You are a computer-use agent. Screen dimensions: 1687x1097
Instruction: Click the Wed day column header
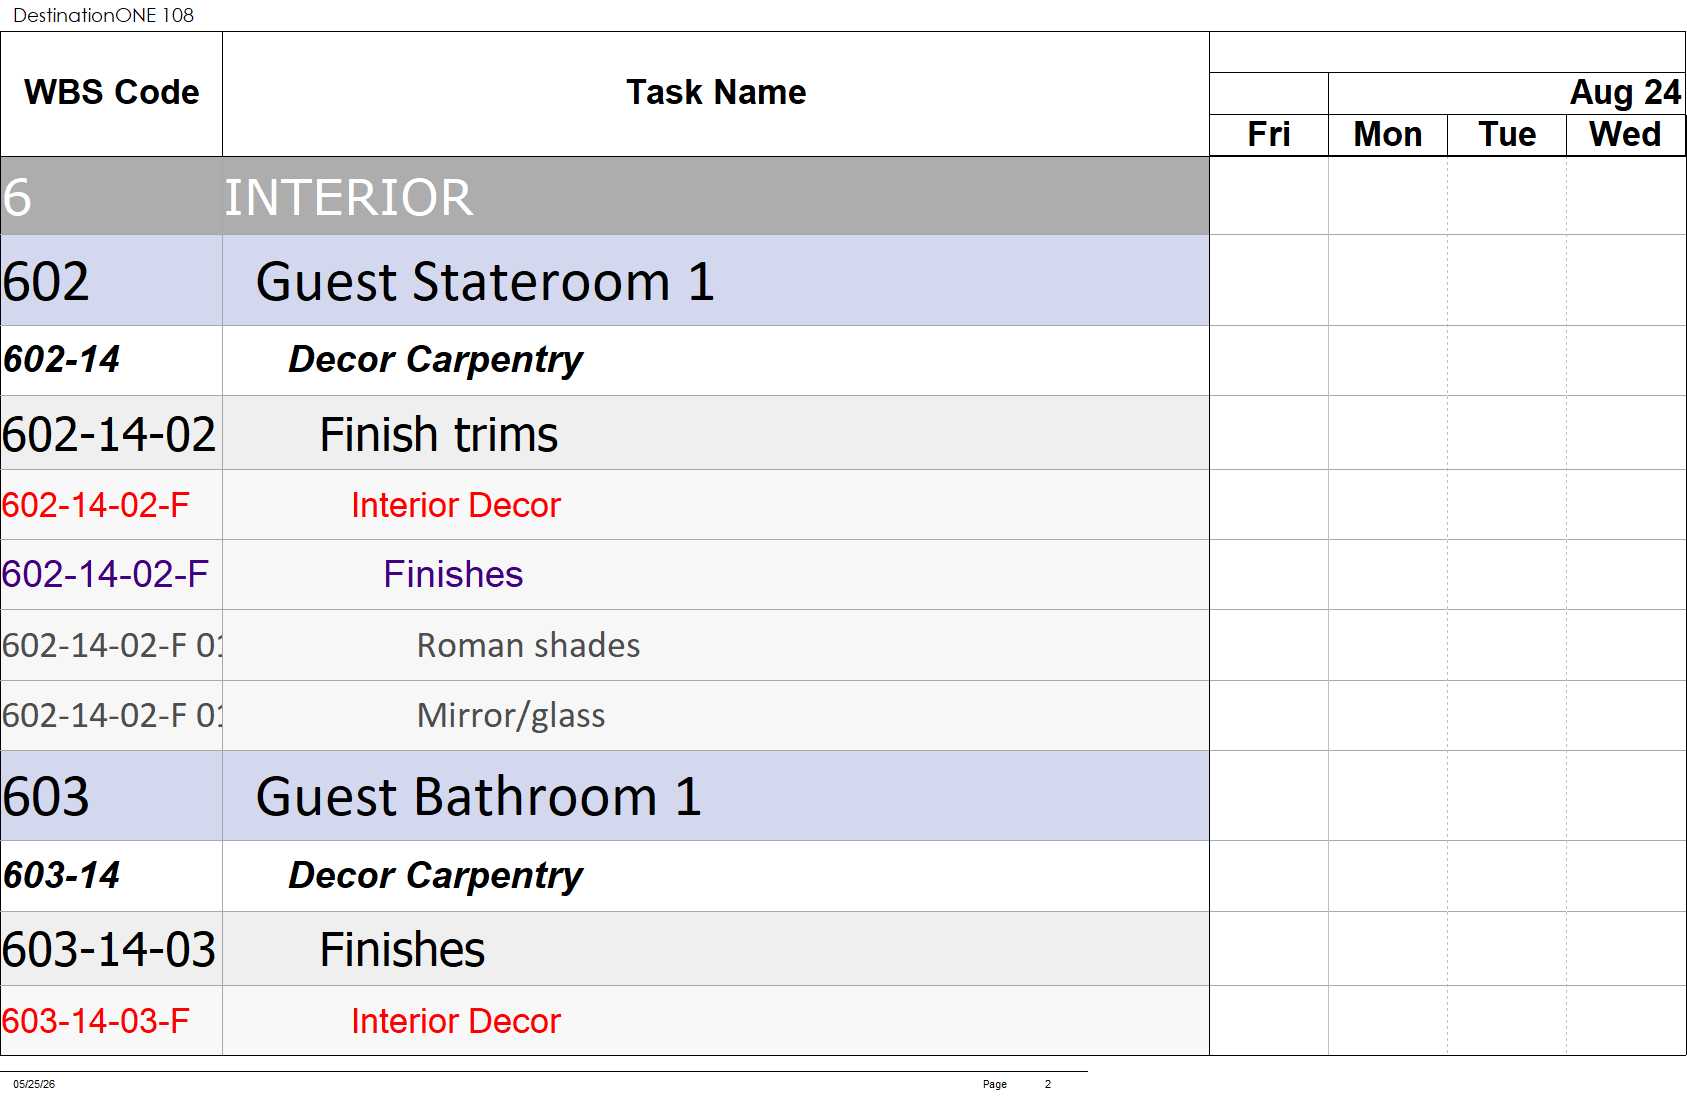1626,135
